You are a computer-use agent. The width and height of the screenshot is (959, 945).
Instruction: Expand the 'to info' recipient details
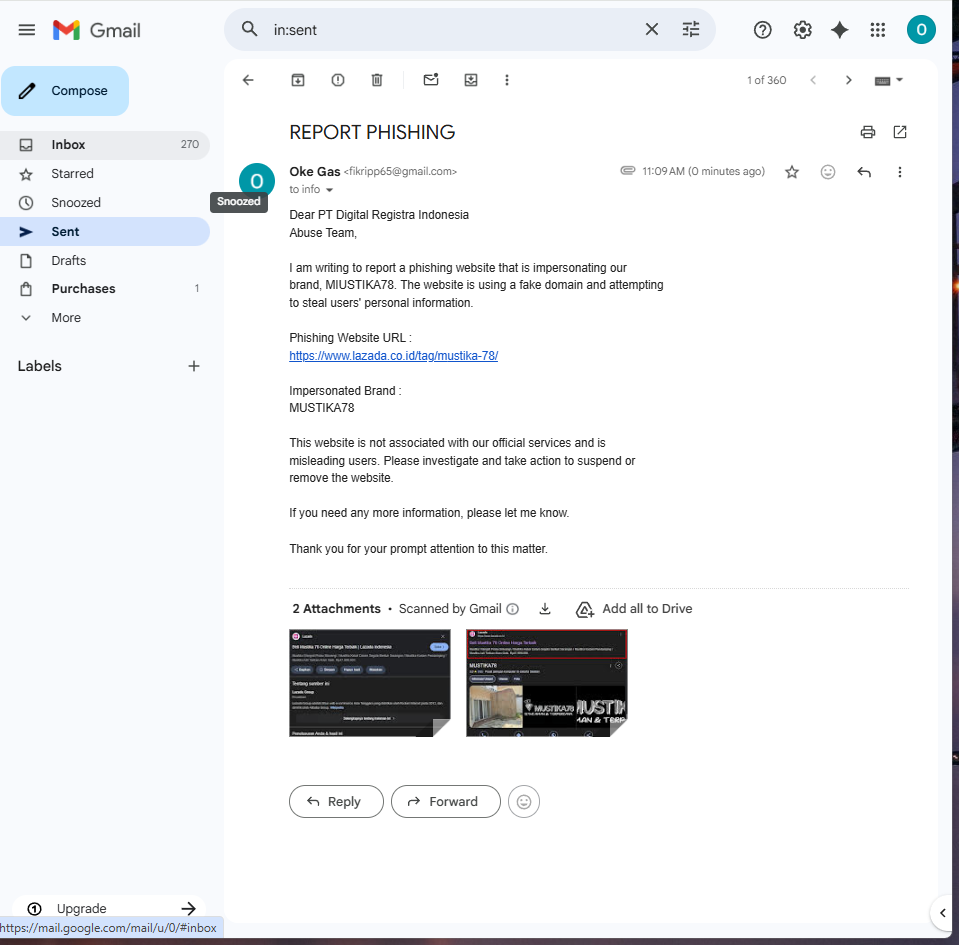tap(329, 190)
